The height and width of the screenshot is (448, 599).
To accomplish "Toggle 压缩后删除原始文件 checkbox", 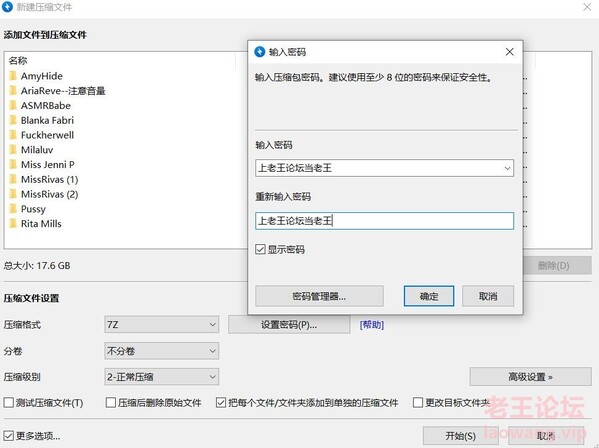I will (x=111, y=403).
